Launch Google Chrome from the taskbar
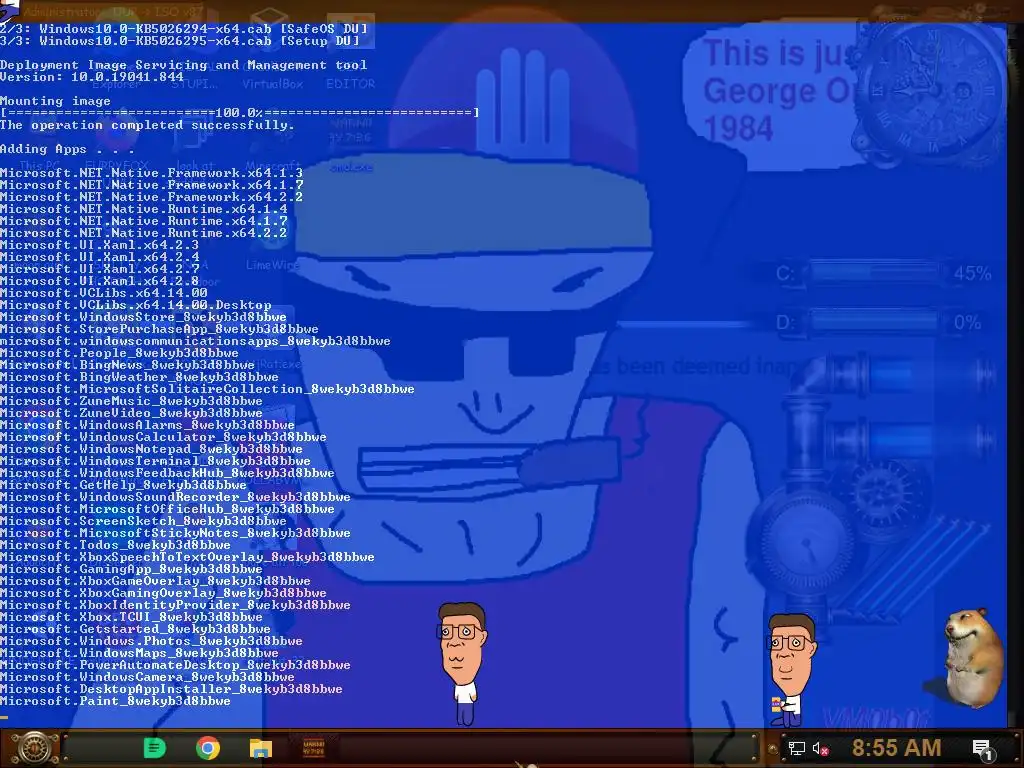 [208, 748]
